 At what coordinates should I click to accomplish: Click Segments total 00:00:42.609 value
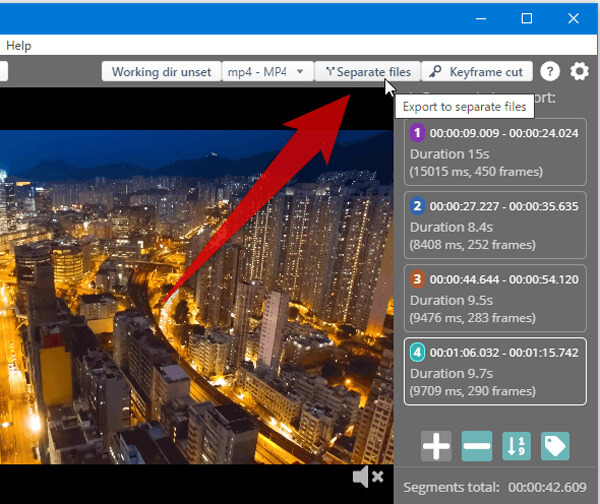547,487
